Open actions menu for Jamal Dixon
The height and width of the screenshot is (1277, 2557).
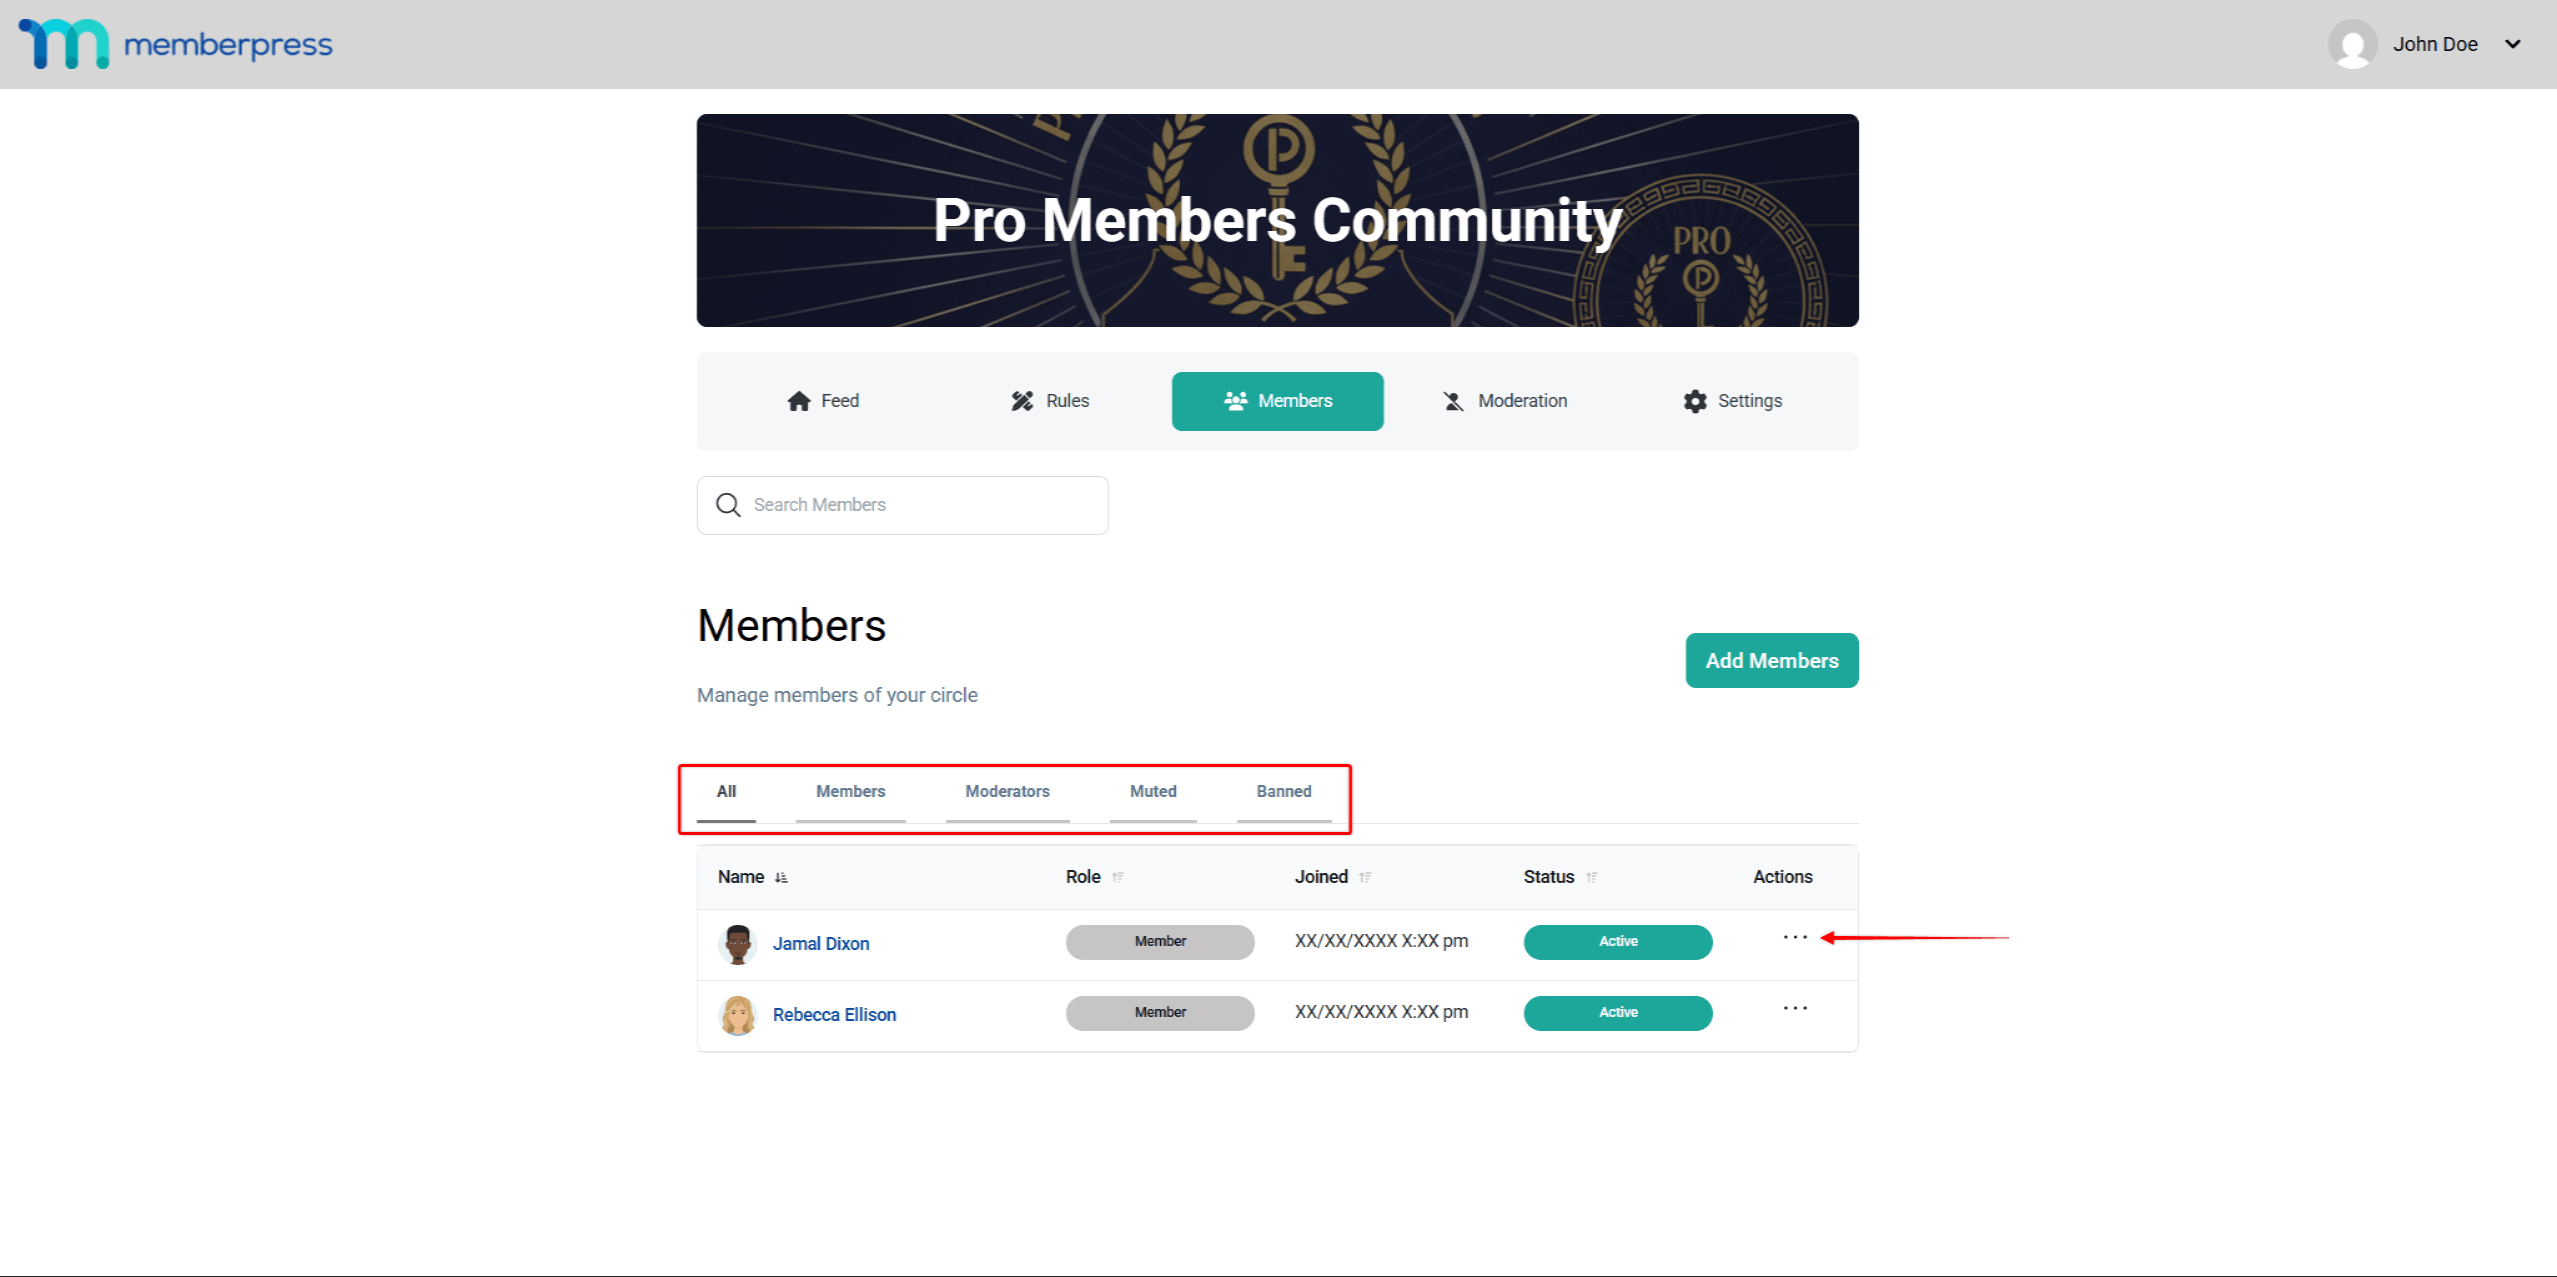point(1795,938)
